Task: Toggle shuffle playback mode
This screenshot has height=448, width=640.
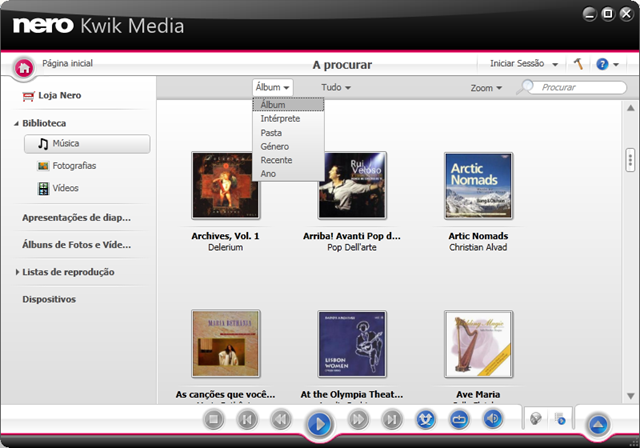Action: click(x=425, y=420)
